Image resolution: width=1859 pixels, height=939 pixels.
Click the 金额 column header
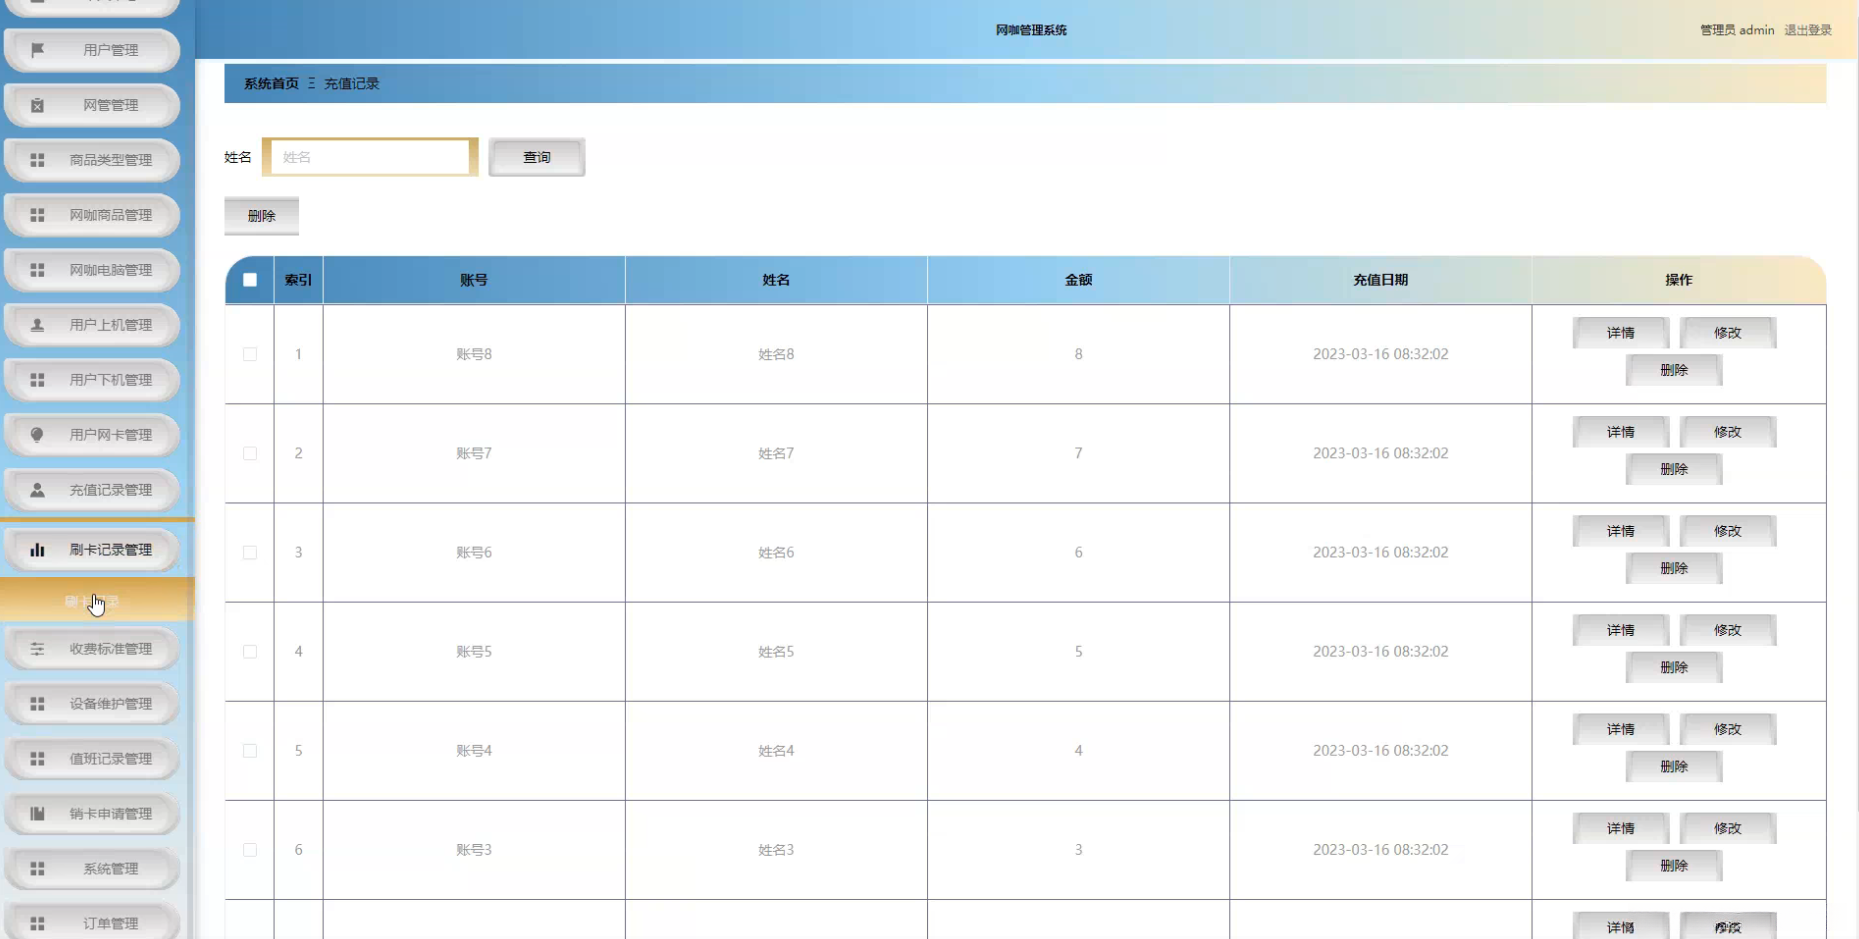[x=1078, y=280]
